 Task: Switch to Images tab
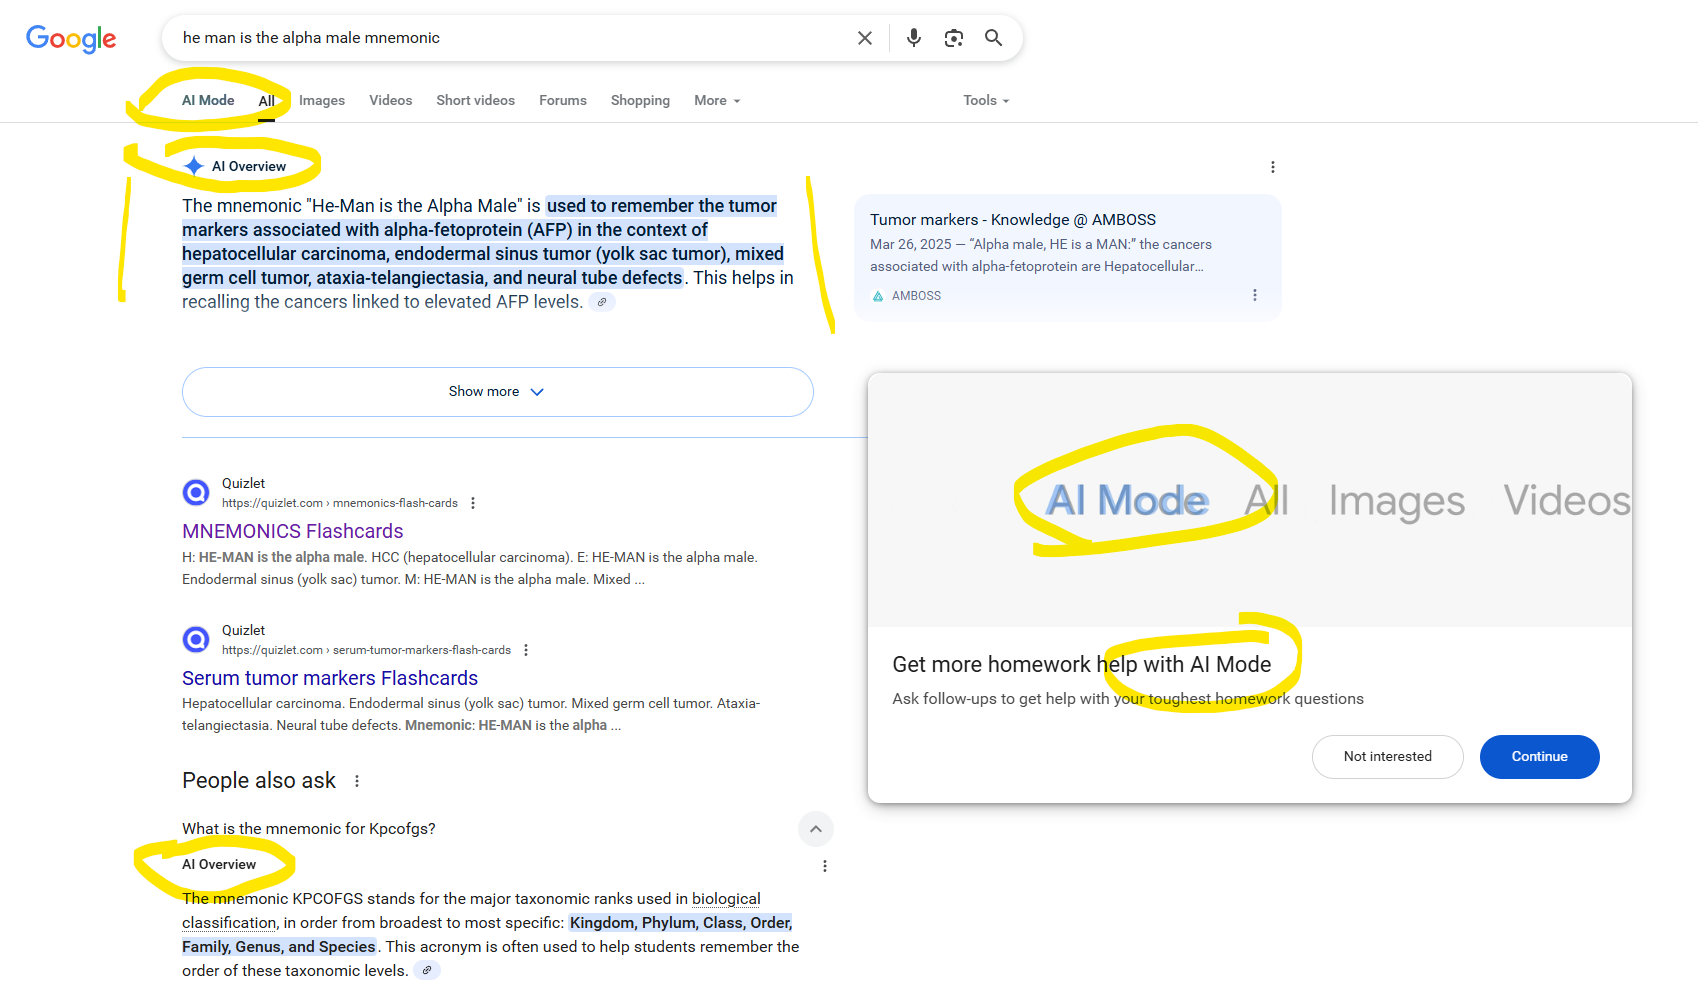(322, 100)
